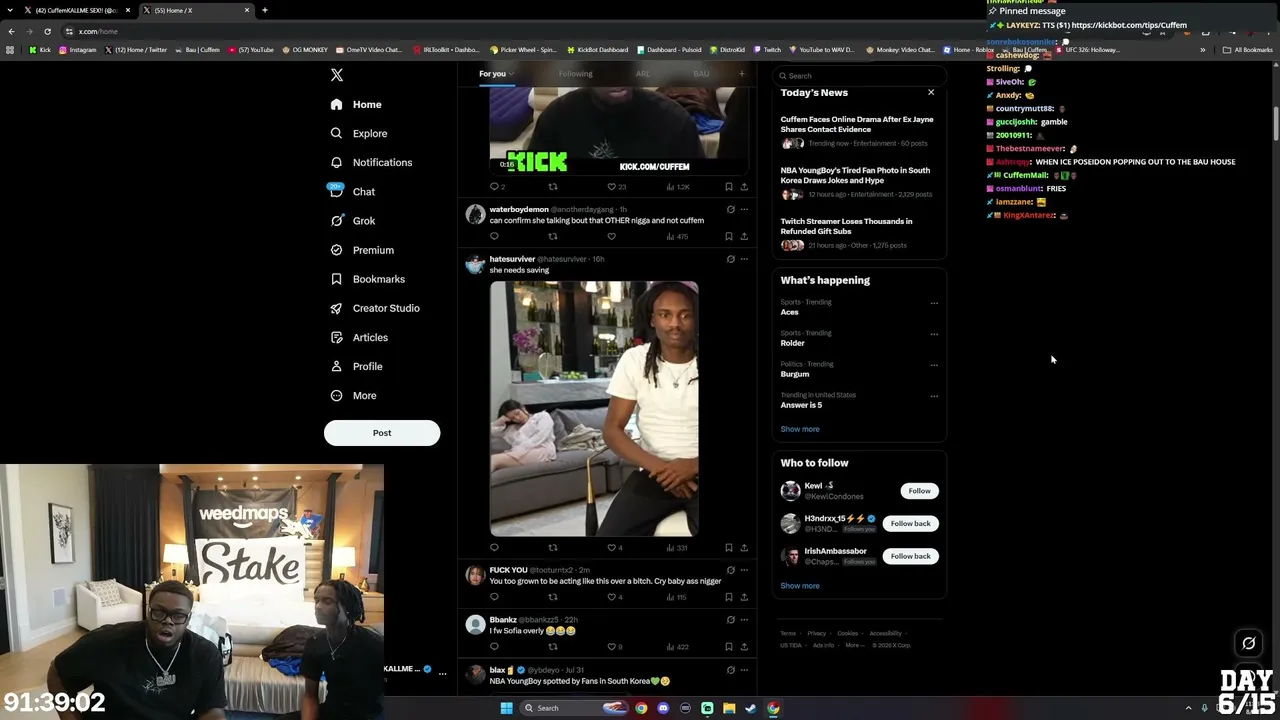Open Grok actions on waterboydemon's post
The width and height of the screenshot is (1280, 720).
click(730, 209)
